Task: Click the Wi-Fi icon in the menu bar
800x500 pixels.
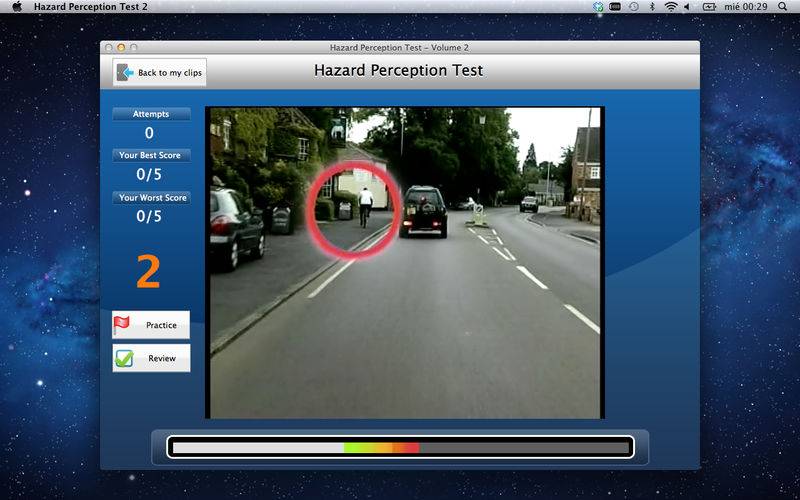Action: pos(671,7)
